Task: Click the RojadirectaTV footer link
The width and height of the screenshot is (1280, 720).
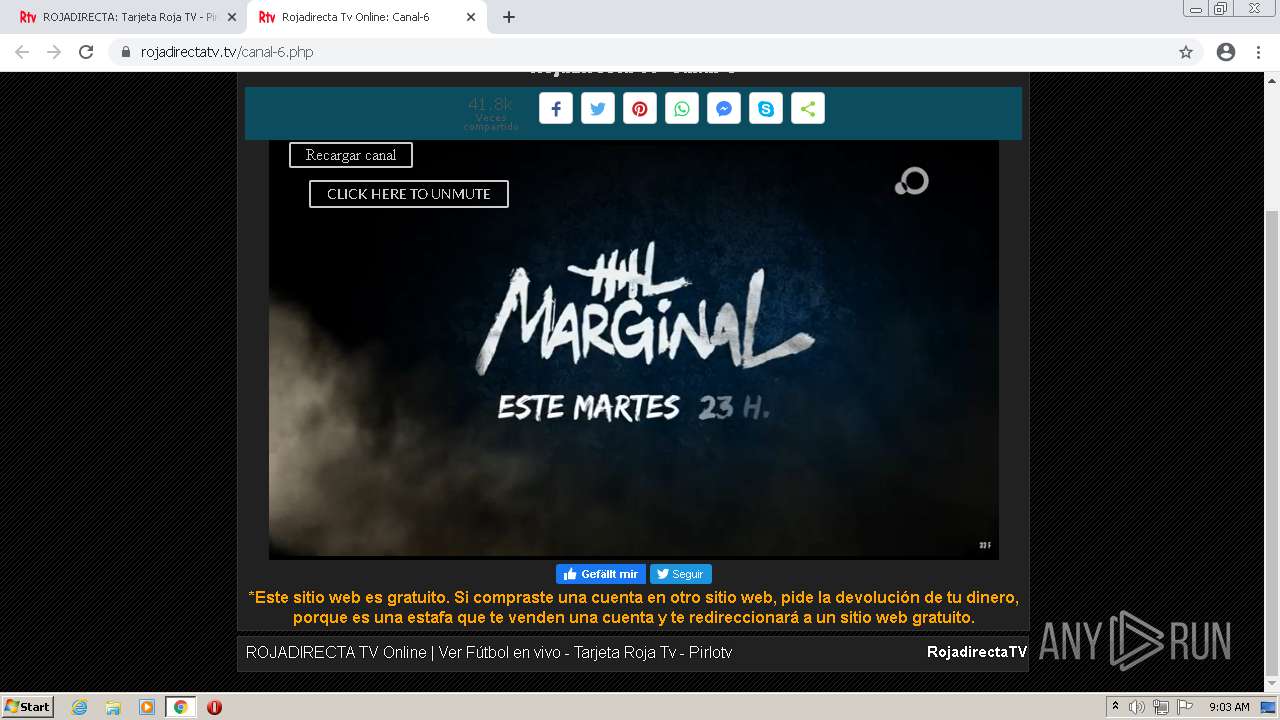Action: pyautogui.click(x=976, y=652)
